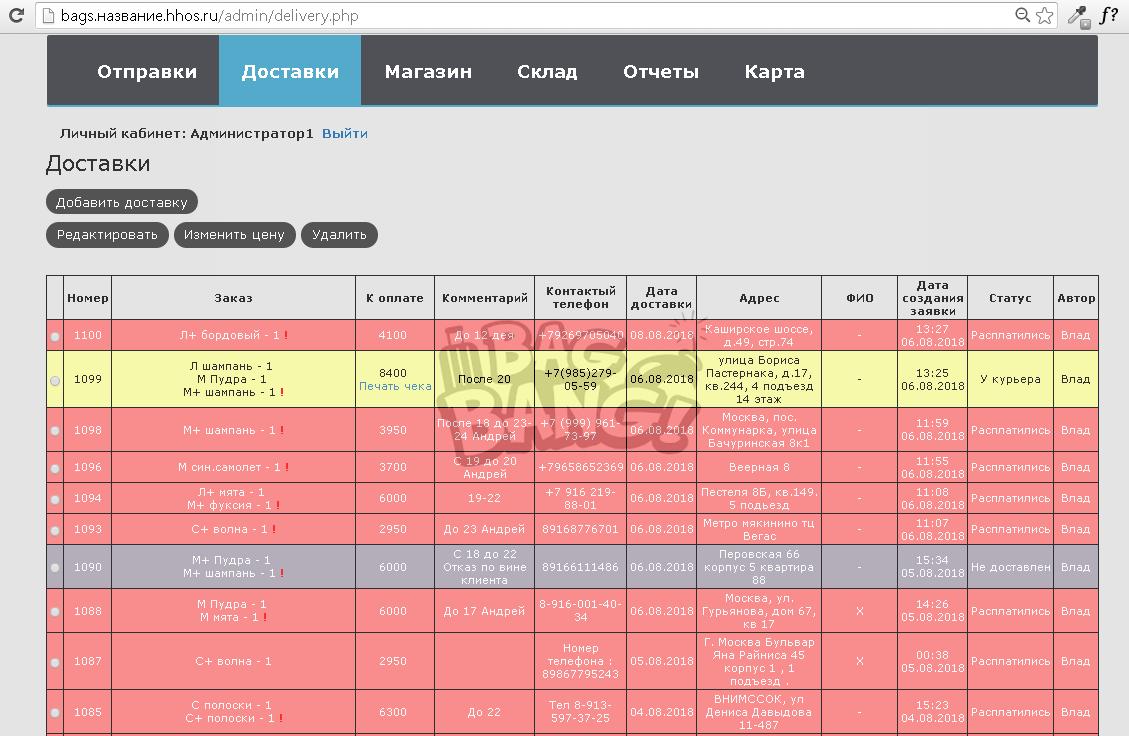
Task: Click the Добавить доставку button
Action: tap(122, 202)
